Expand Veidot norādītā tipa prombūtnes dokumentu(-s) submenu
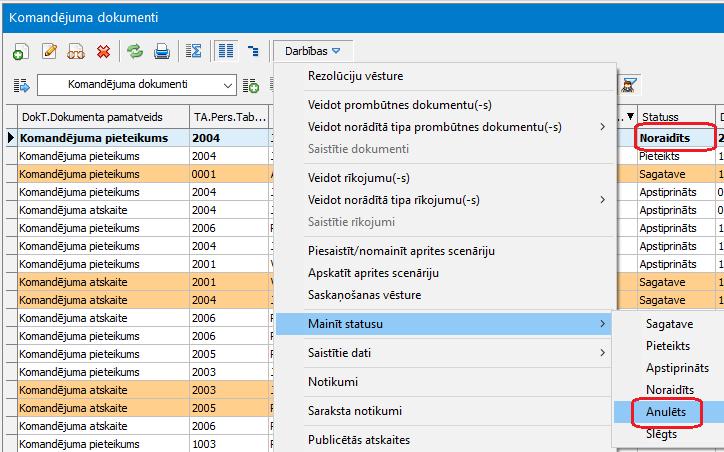This screenshot has width=724, height=452. 603,127
